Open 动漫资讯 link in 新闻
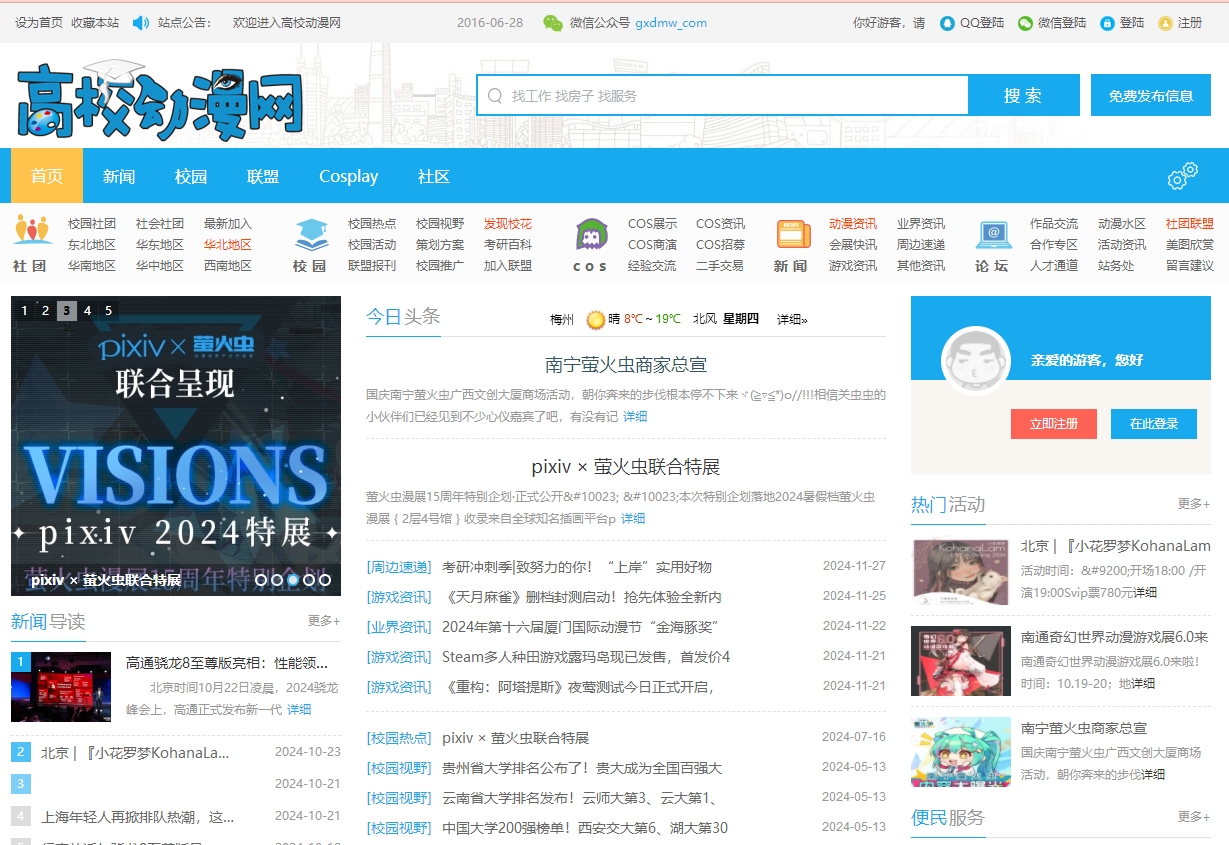Image resolution: width=1229 pixels, height=845 pixels. click(853, 224)
